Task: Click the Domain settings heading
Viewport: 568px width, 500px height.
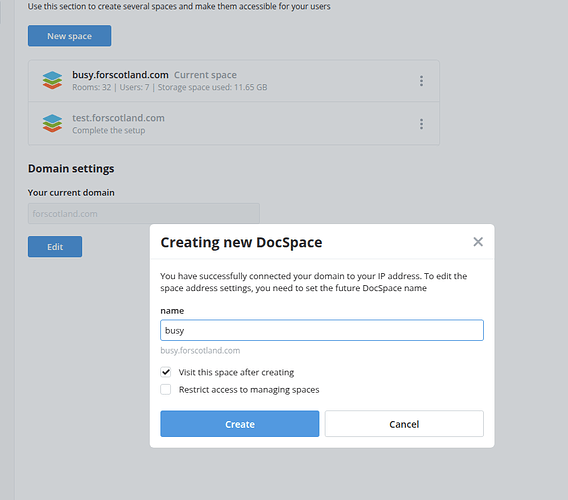Action: [71, 169]
